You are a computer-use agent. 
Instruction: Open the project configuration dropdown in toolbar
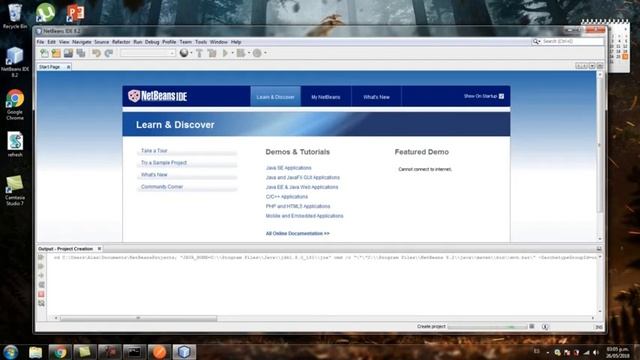pyautogui.click(x=148, y=53)
